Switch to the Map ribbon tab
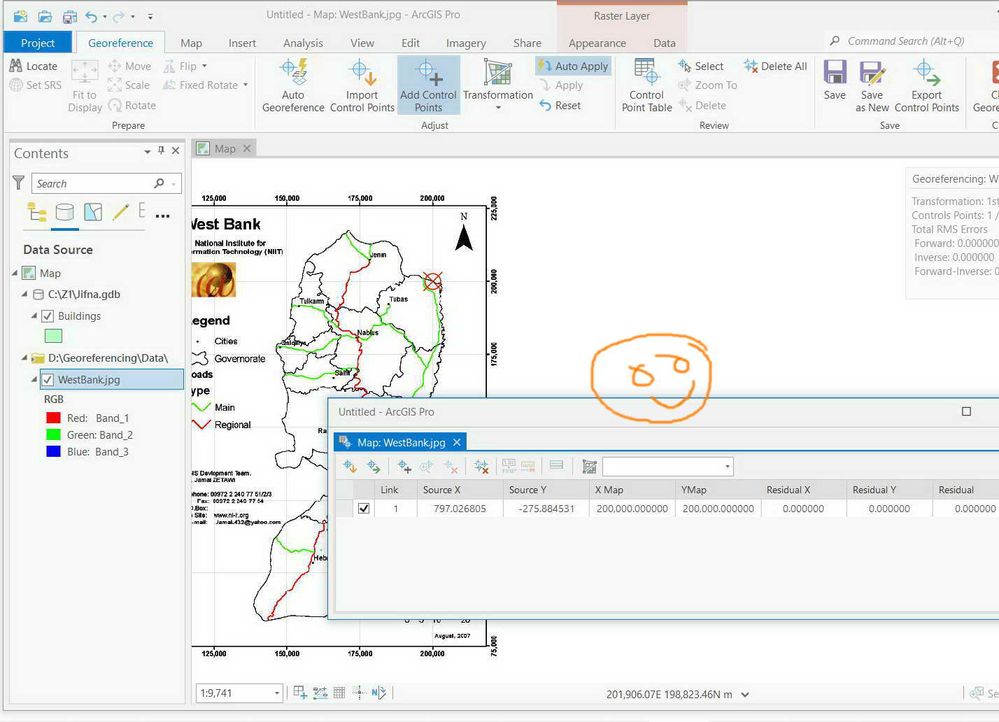Viewport: 999px width, 722px height. [191, 43]
